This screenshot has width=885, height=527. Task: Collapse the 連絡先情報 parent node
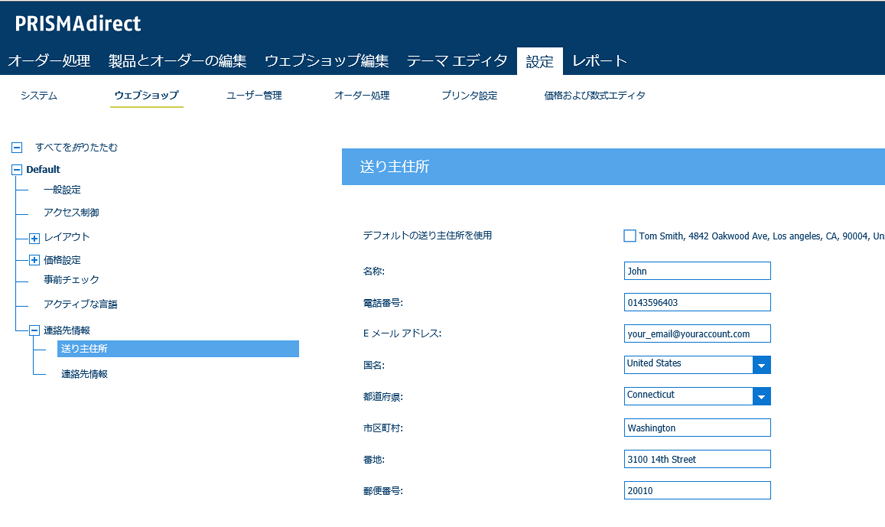point(34,330)
